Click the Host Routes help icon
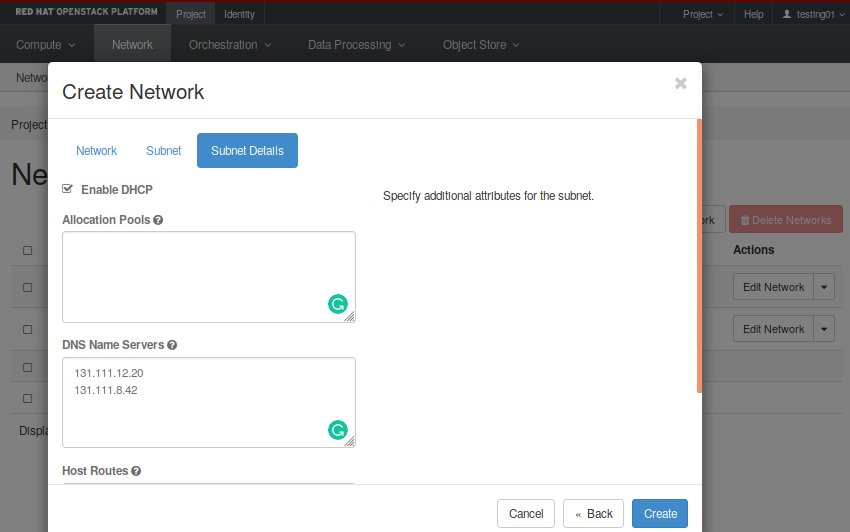The height and width of the screenshot is (532, 850). 136,471
